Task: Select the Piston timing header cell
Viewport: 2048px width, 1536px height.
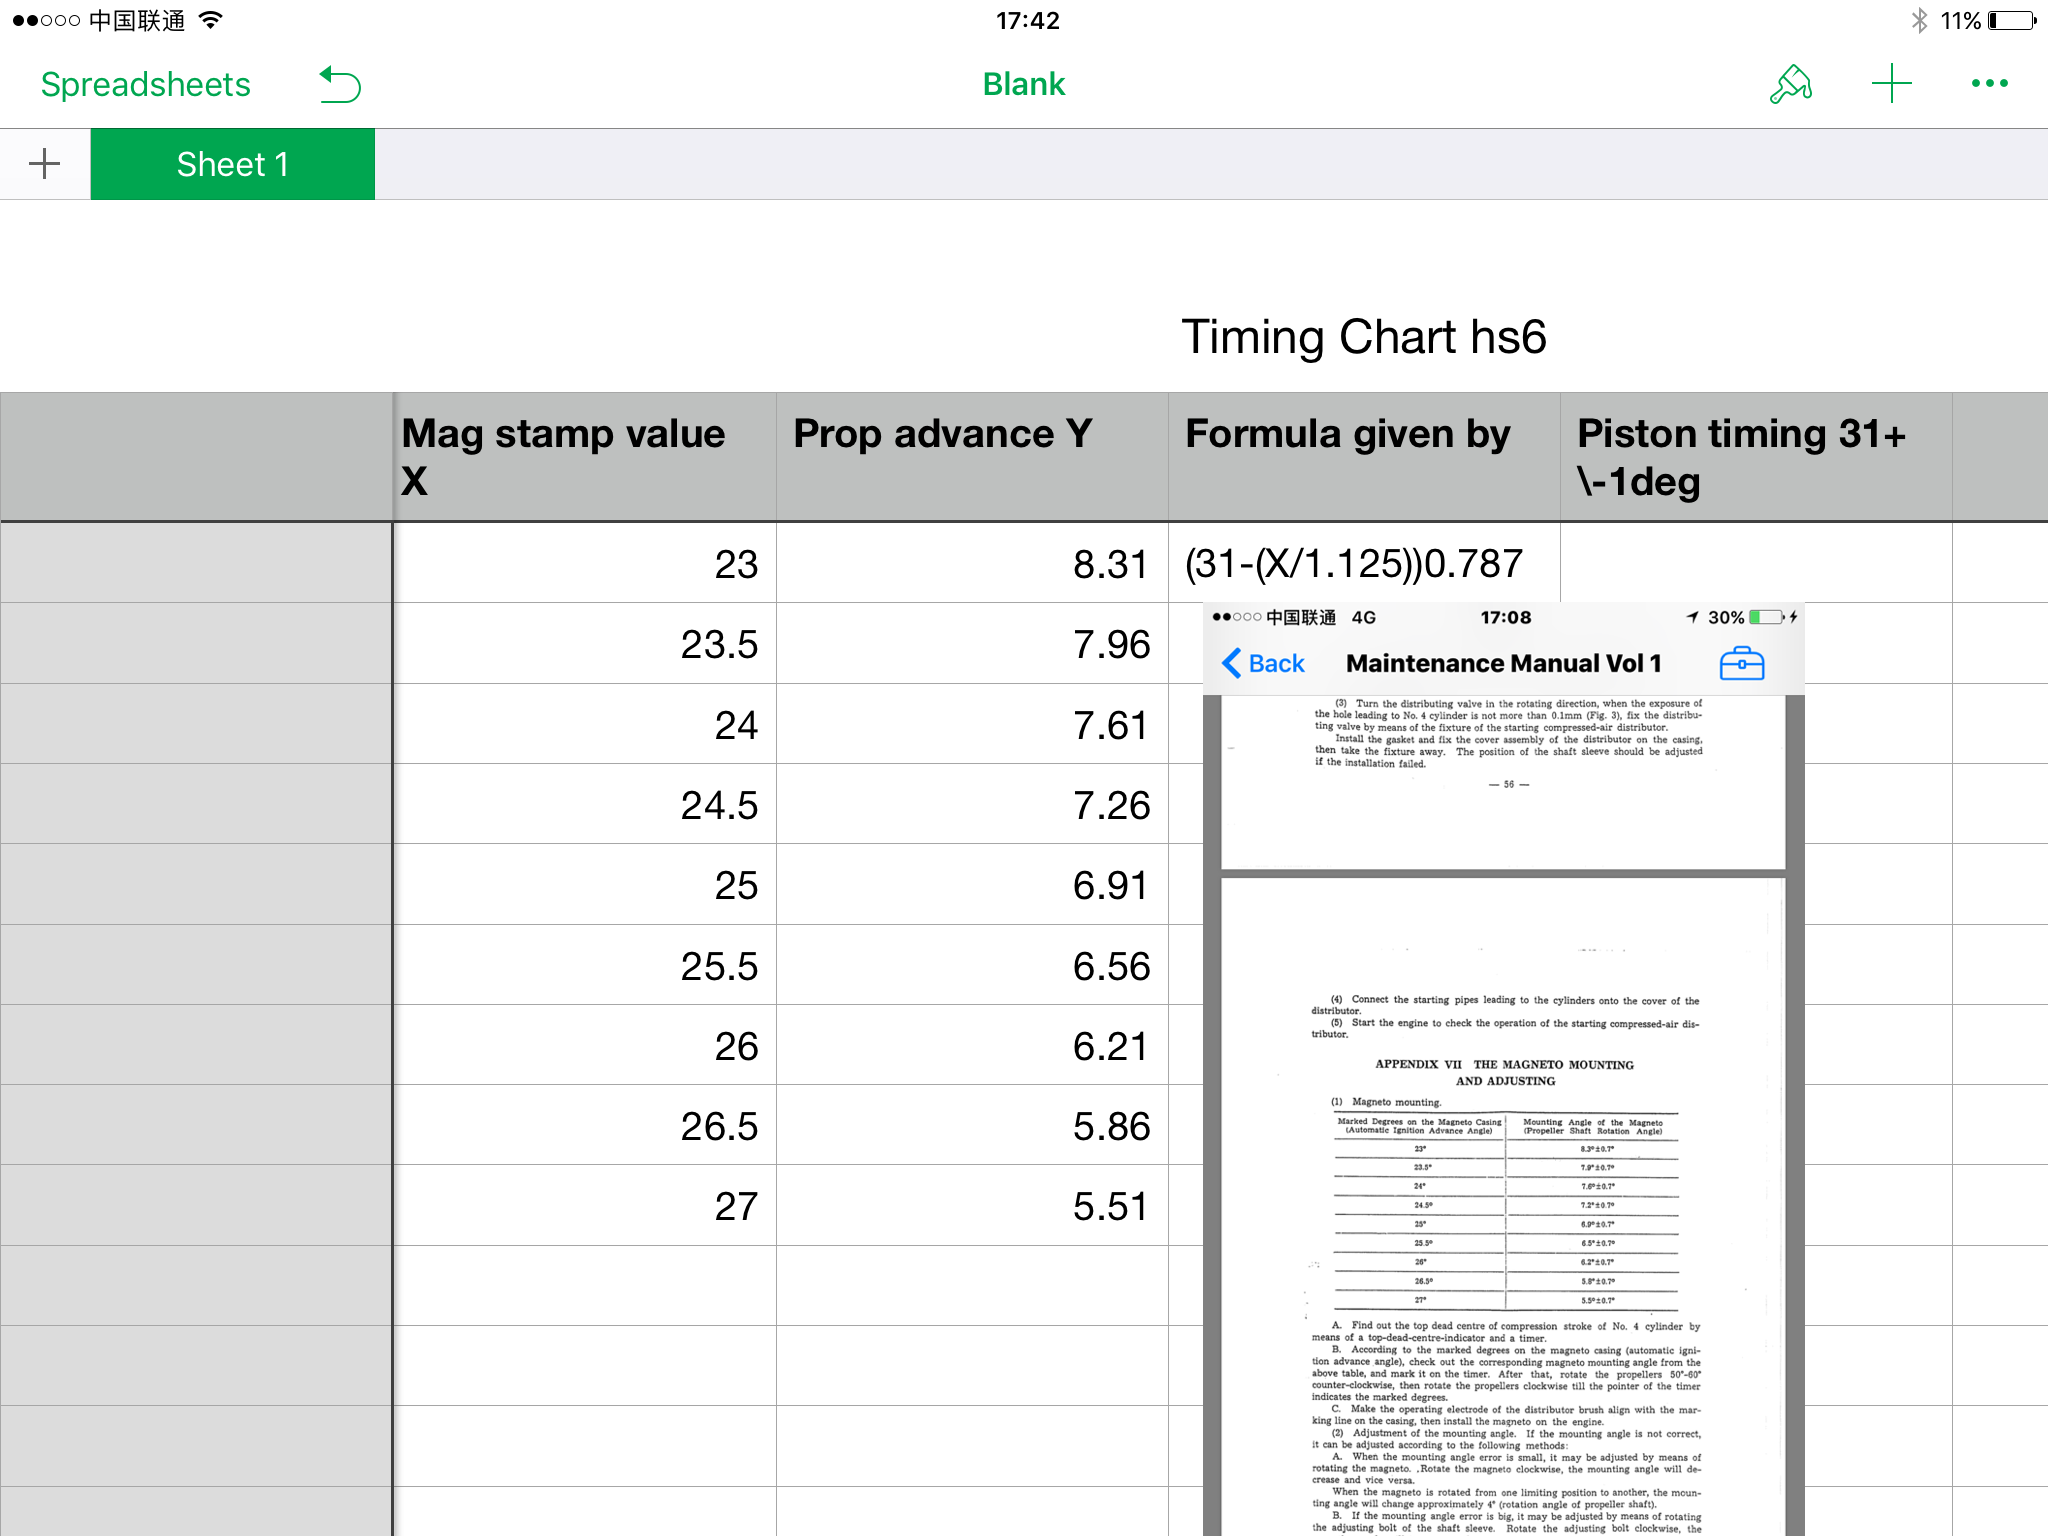Action: point(1755,457)
